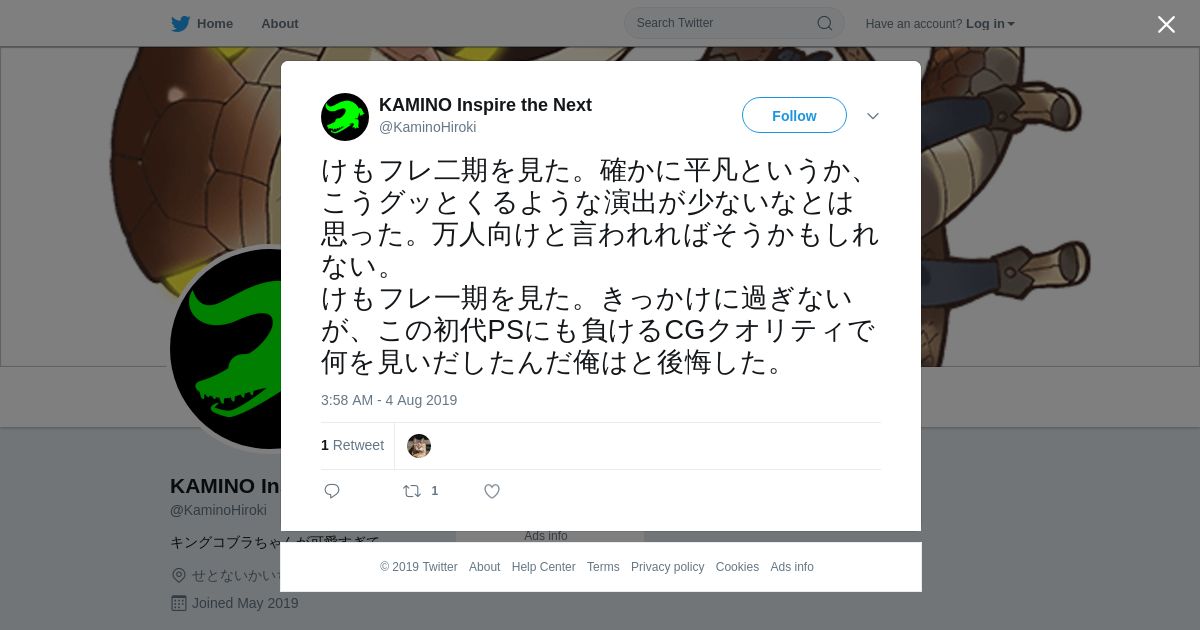The image size is (1200, 630).
Task: Like the tweet with heart icon
Action: tap(492, 491)
